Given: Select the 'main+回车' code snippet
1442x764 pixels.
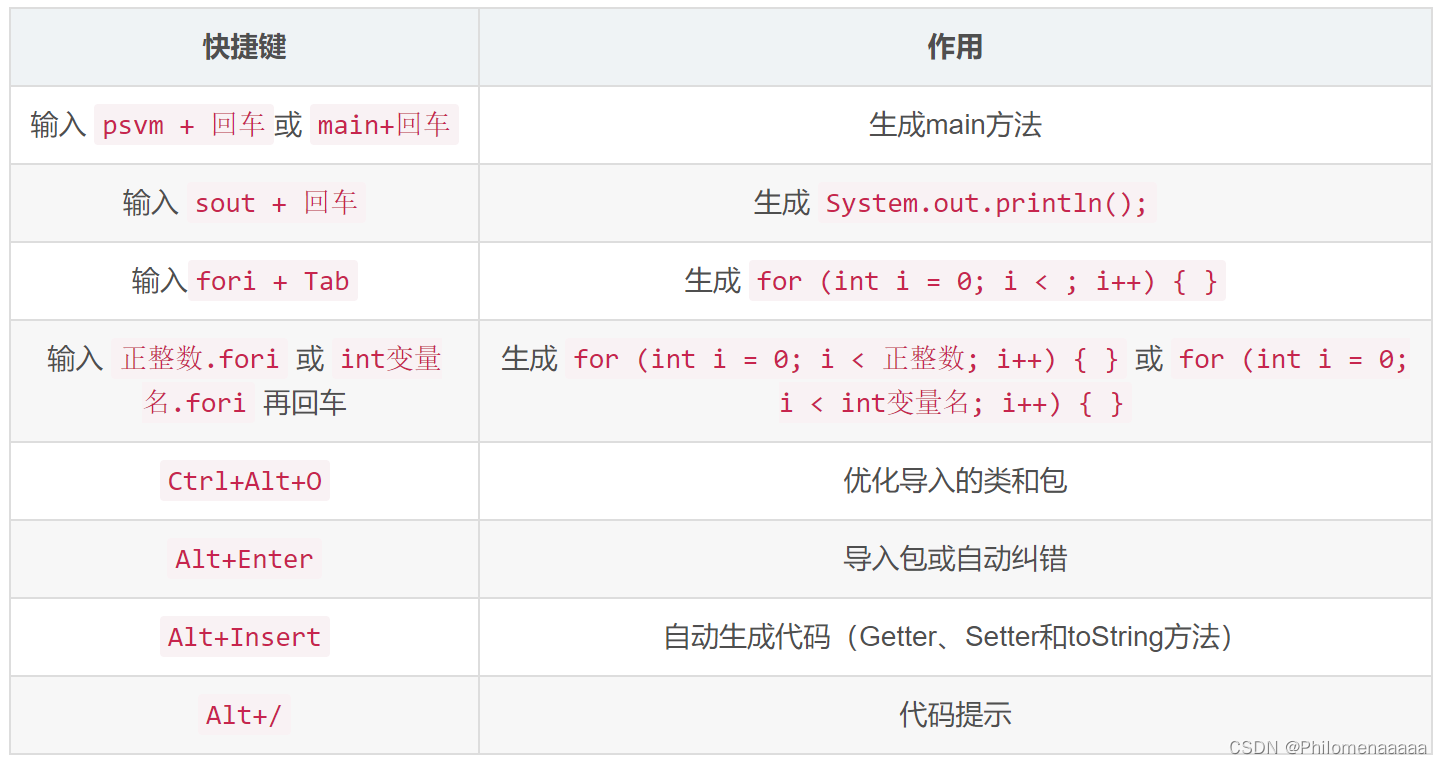Looking at the screenshot, I should click(384, 125).
